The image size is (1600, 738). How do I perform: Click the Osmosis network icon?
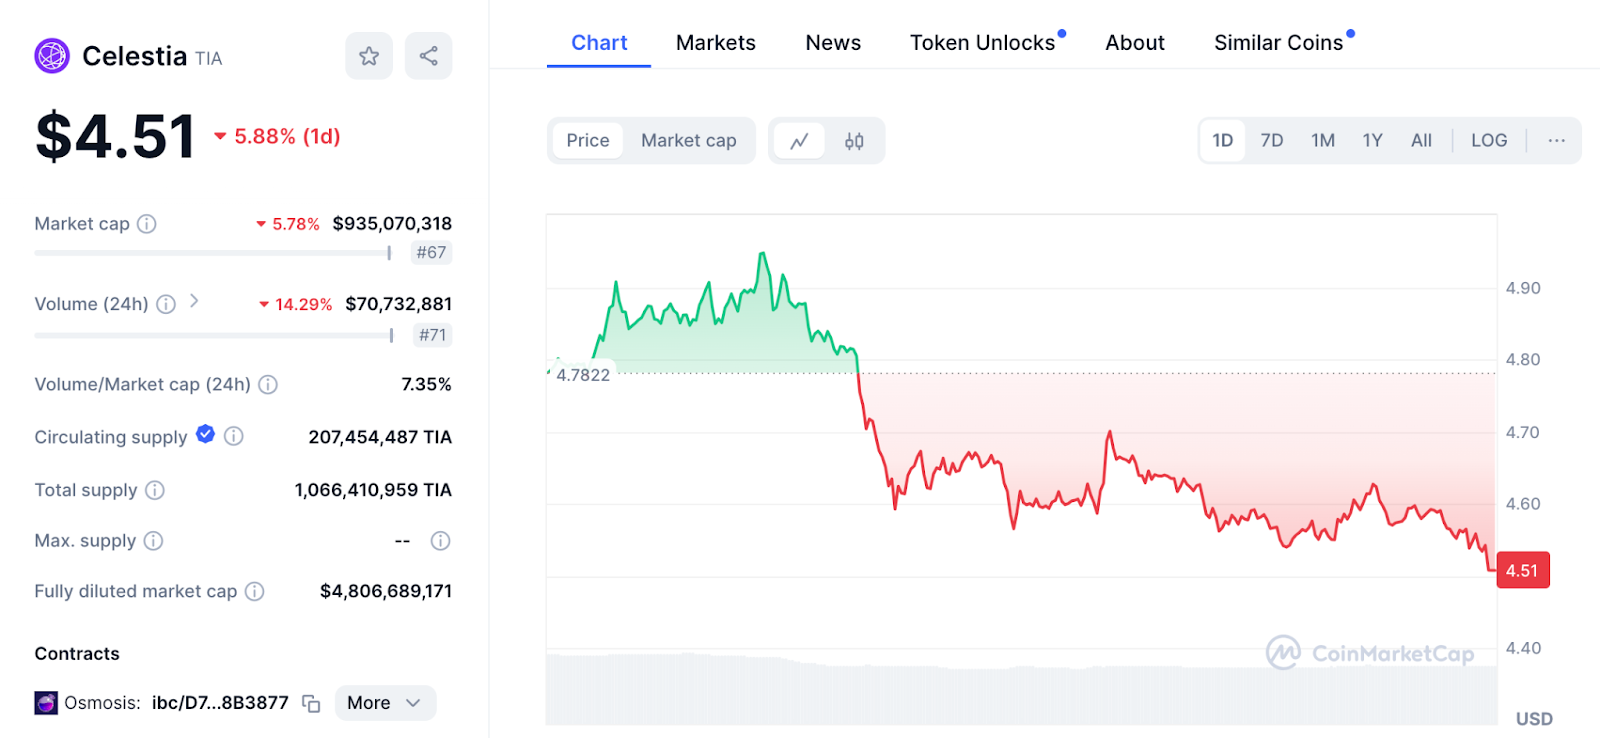click(x=46, y=703)
